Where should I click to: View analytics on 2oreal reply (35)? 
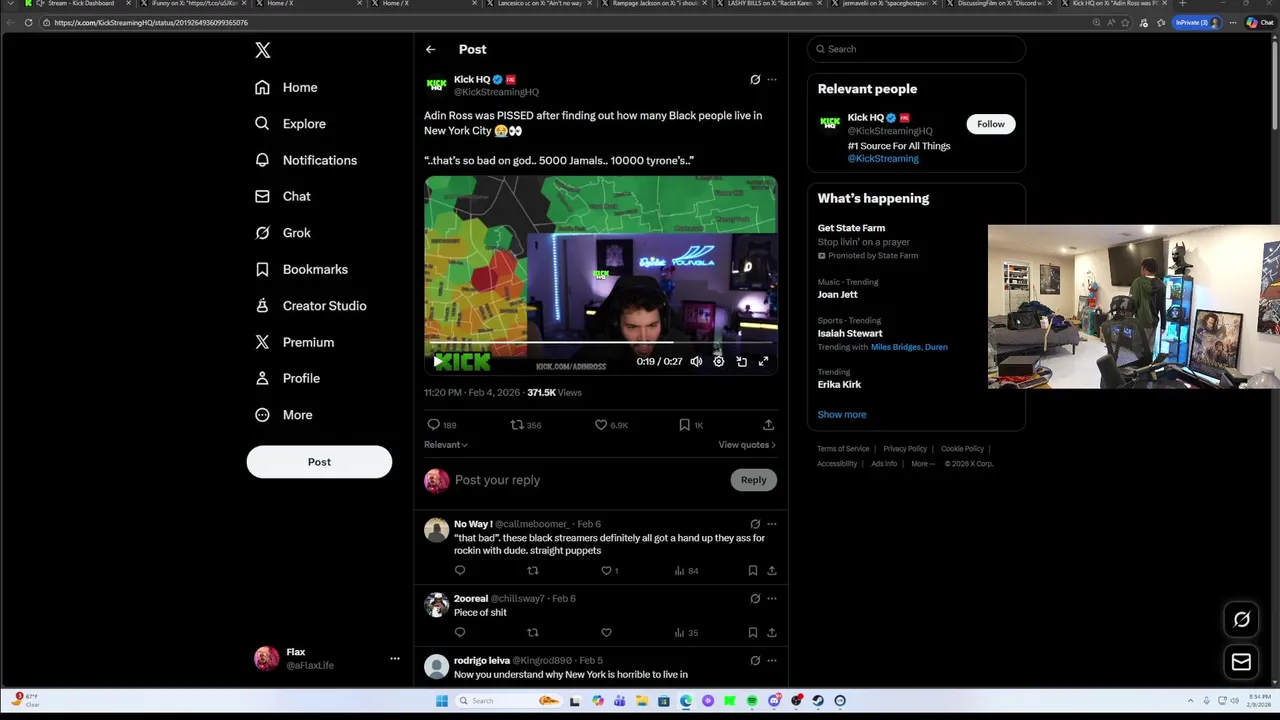pyautogui.click(x=686, y=633)
